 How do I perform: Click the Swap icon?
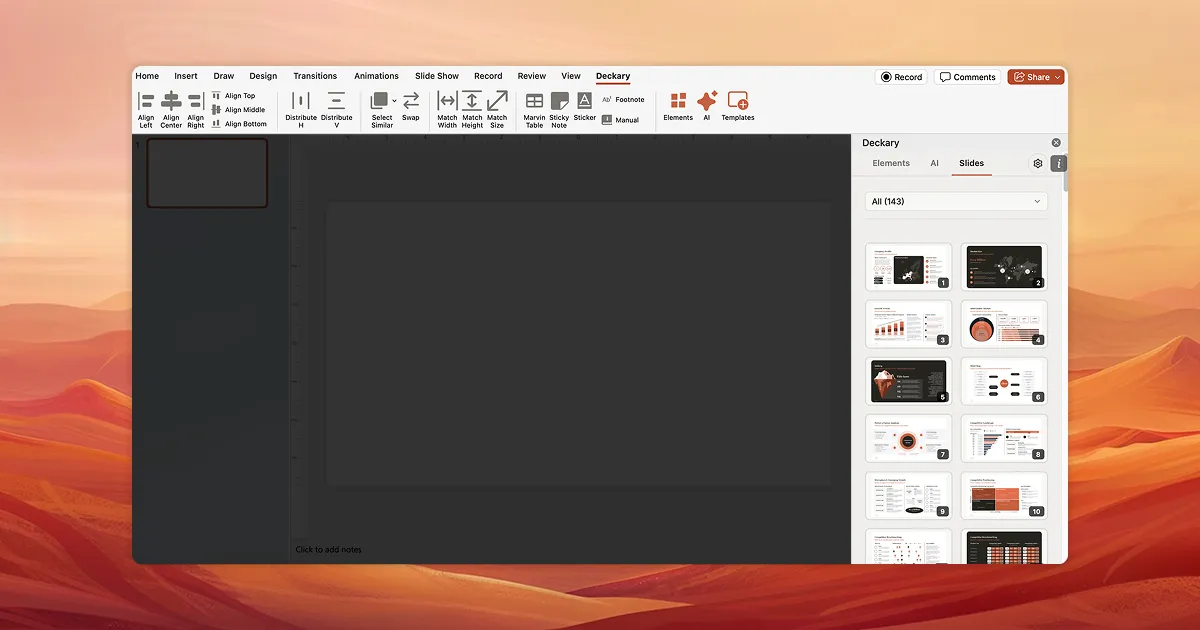411,102
